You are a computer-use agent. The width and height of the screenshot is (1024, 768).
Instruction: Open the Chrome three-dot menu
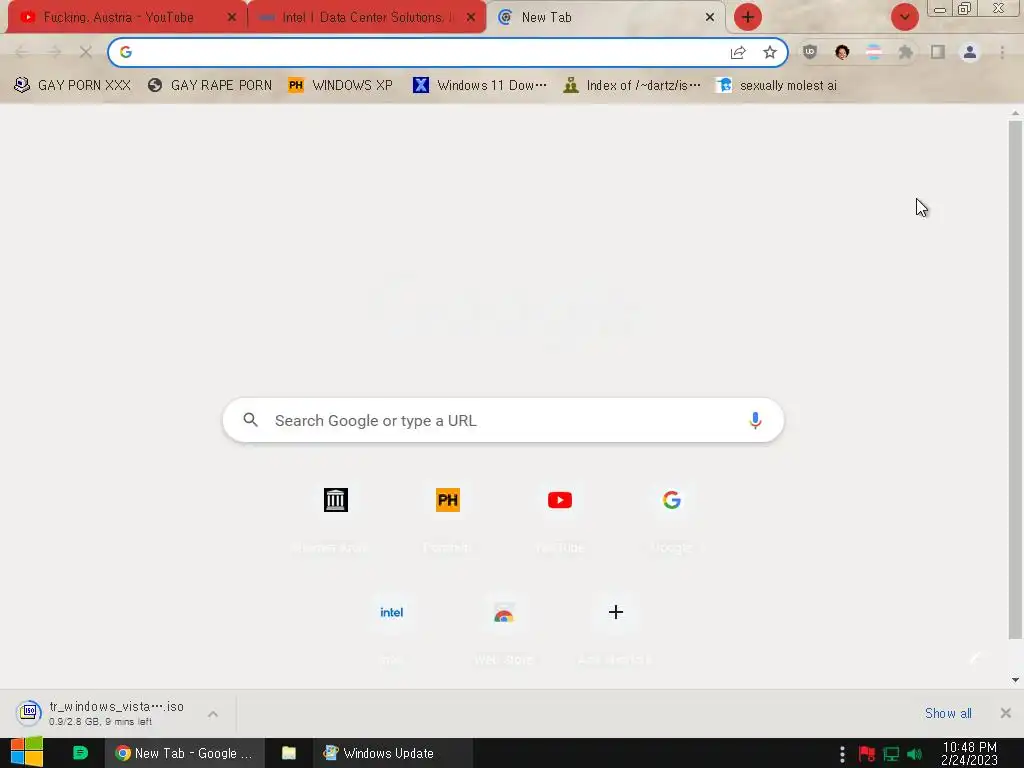click(x=1002, y=52)
